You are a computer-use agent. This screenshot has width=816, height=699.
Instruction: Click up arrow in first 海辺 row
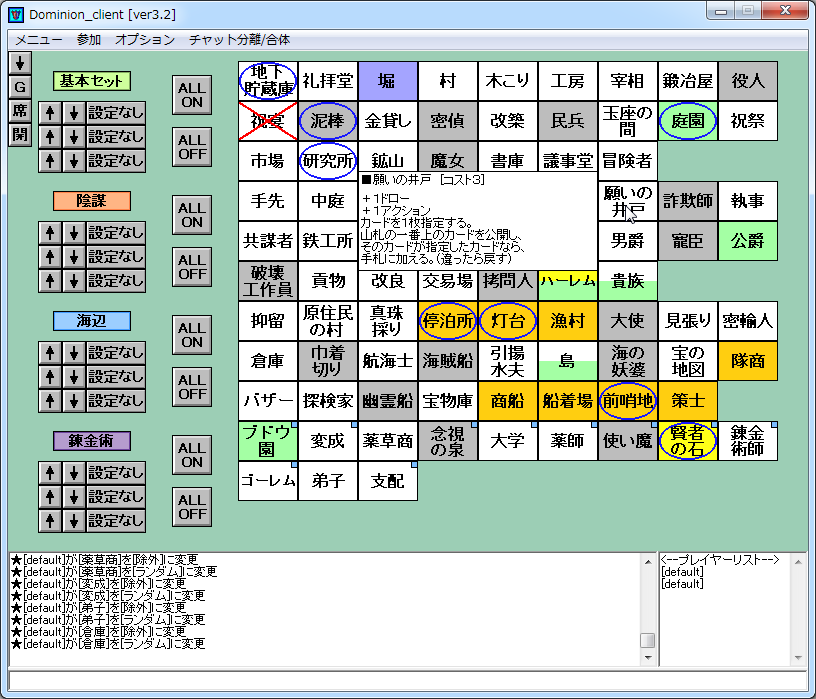pyautogui.click(x=50, y=353)
